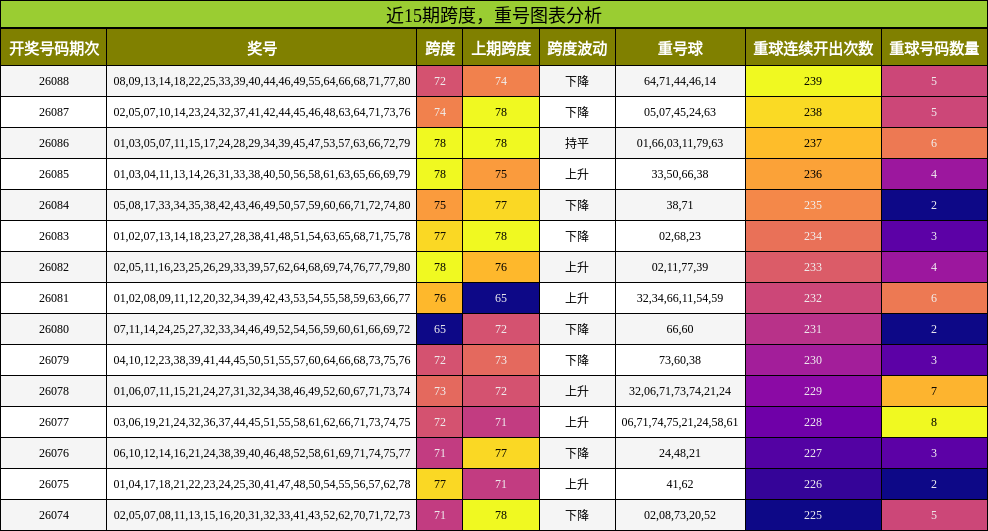Select the 上期跨度 value 73 in row 26079
The image size is (988, 531).
[501, 360]
